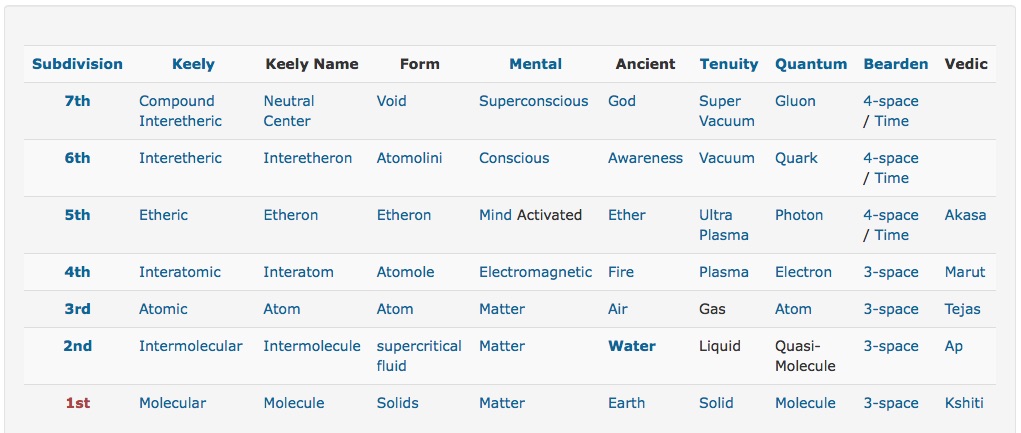Open the Compound Interetheric link

pos(180,111)
